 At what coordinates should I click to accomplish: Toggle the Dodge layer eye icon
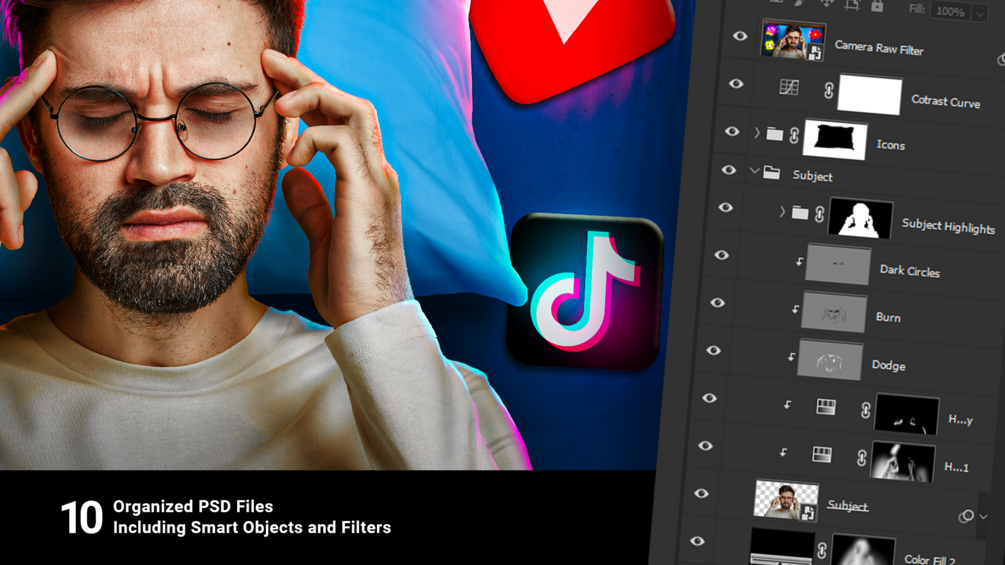tap(713, 350)
